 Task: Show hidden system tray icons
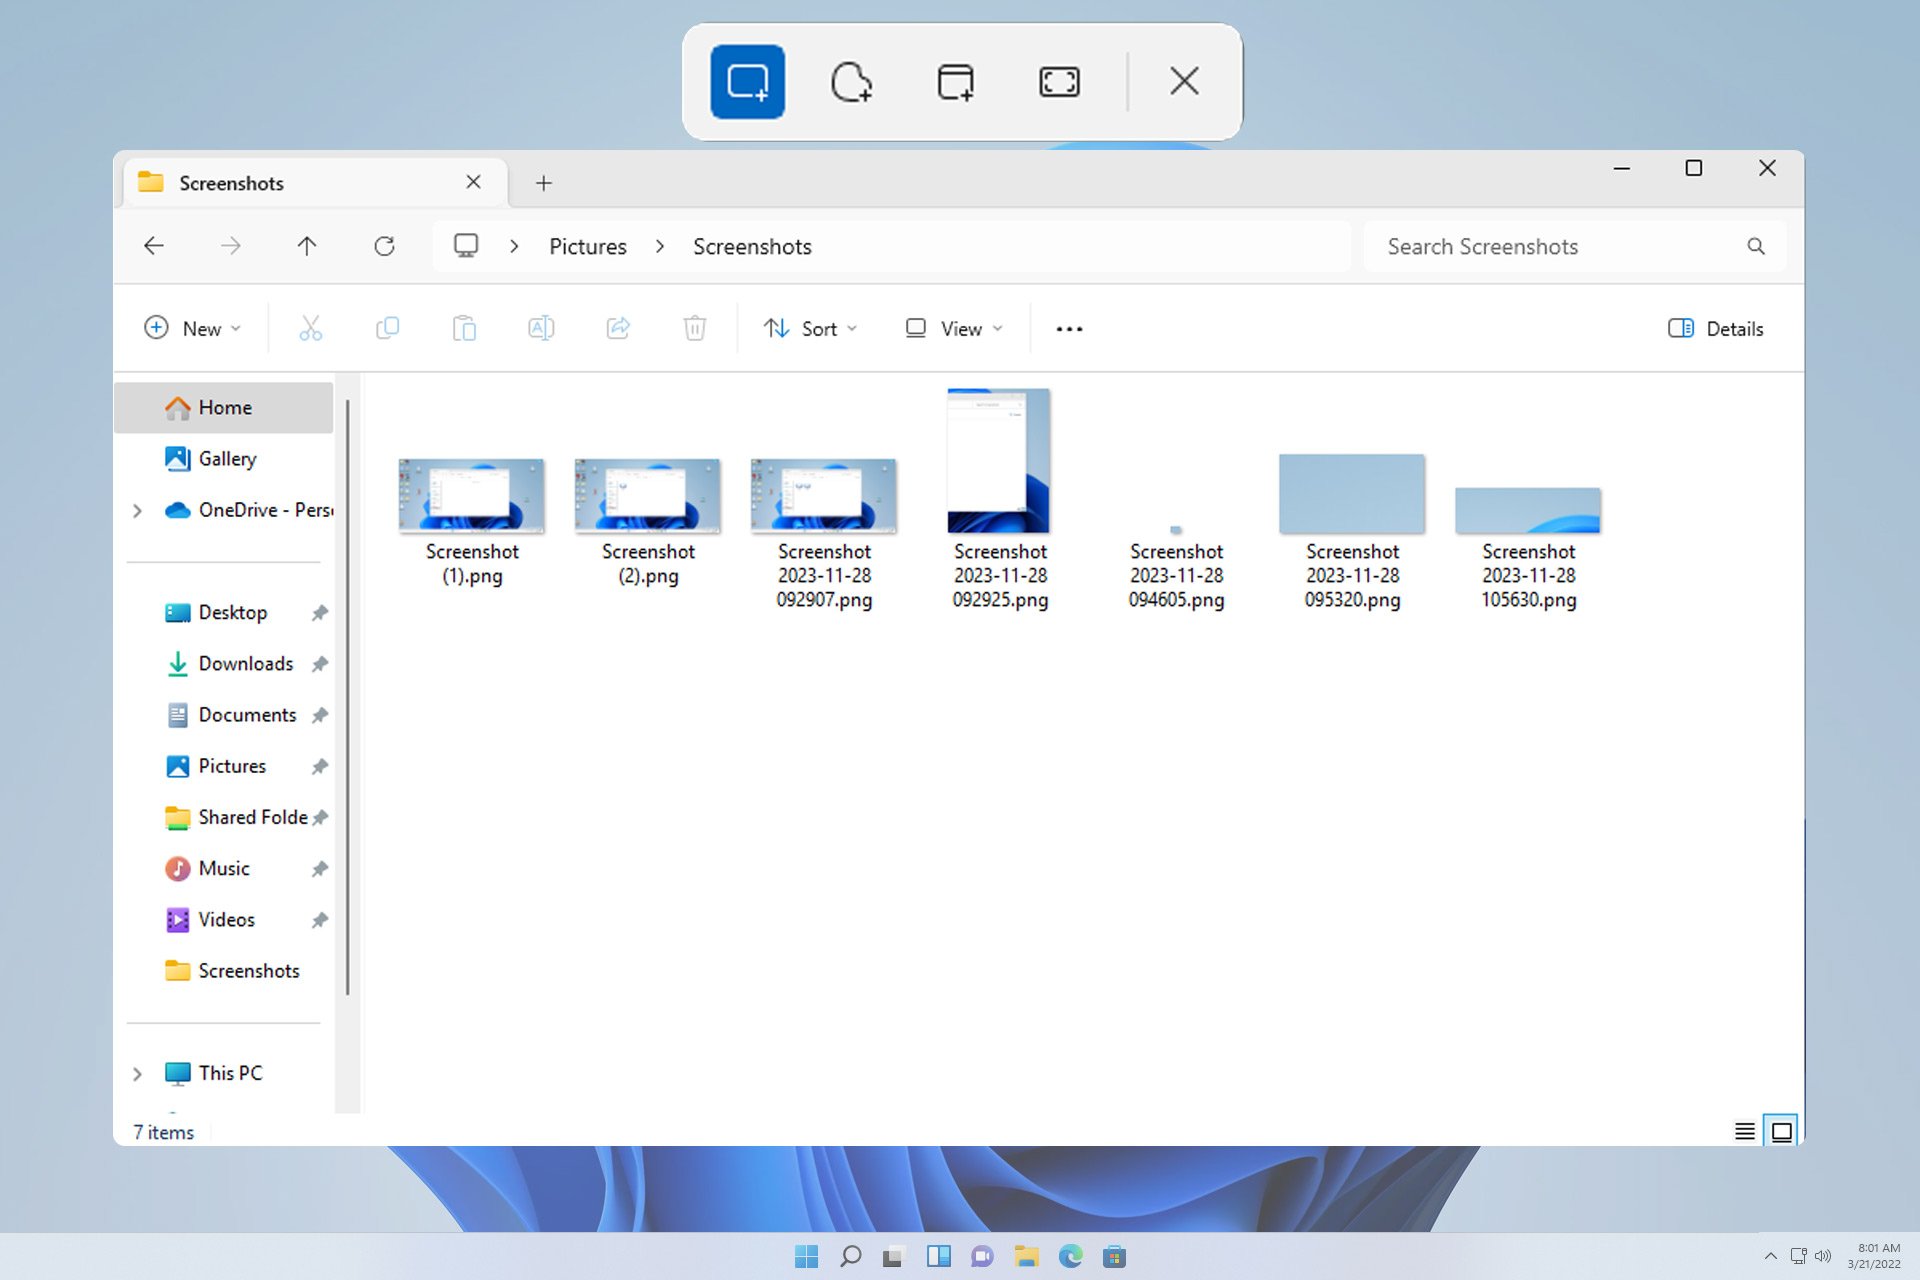pos(1770,1256)
